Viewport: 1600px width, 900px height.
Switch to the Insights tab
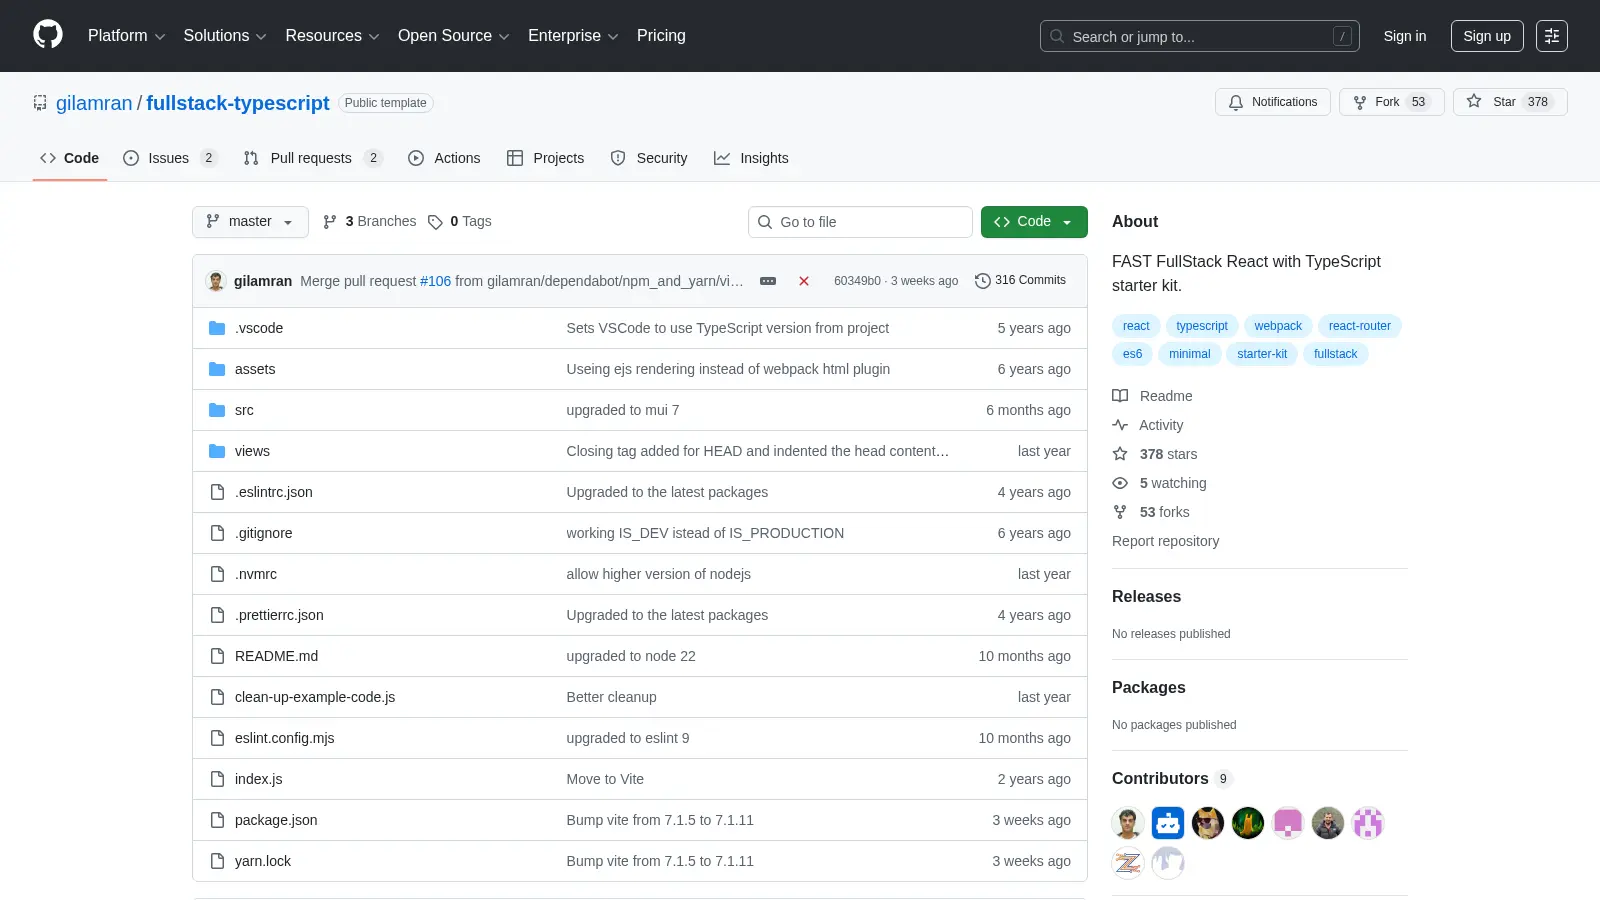751,158
